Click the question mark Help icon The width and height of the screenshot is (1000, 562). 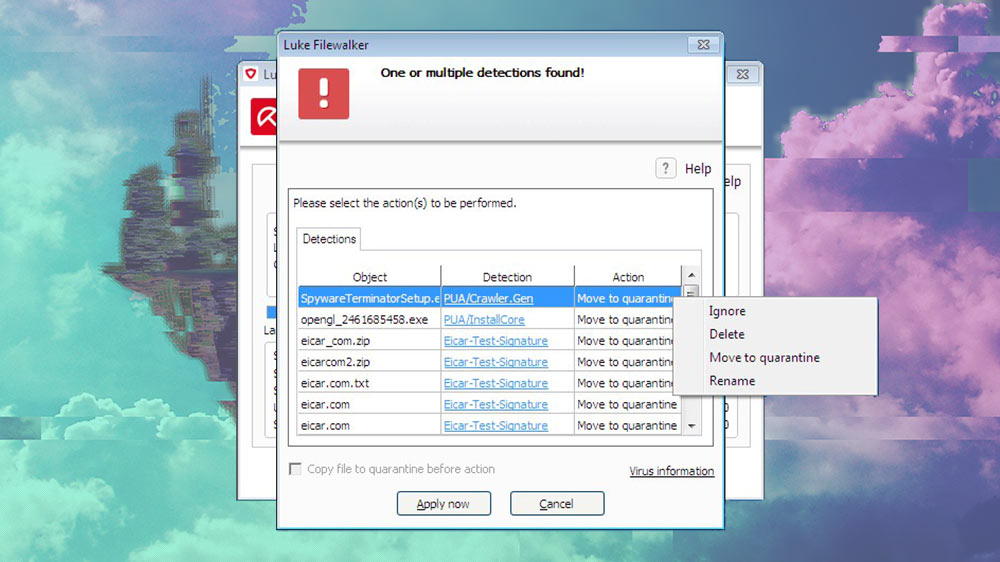[x=665, y=168]
